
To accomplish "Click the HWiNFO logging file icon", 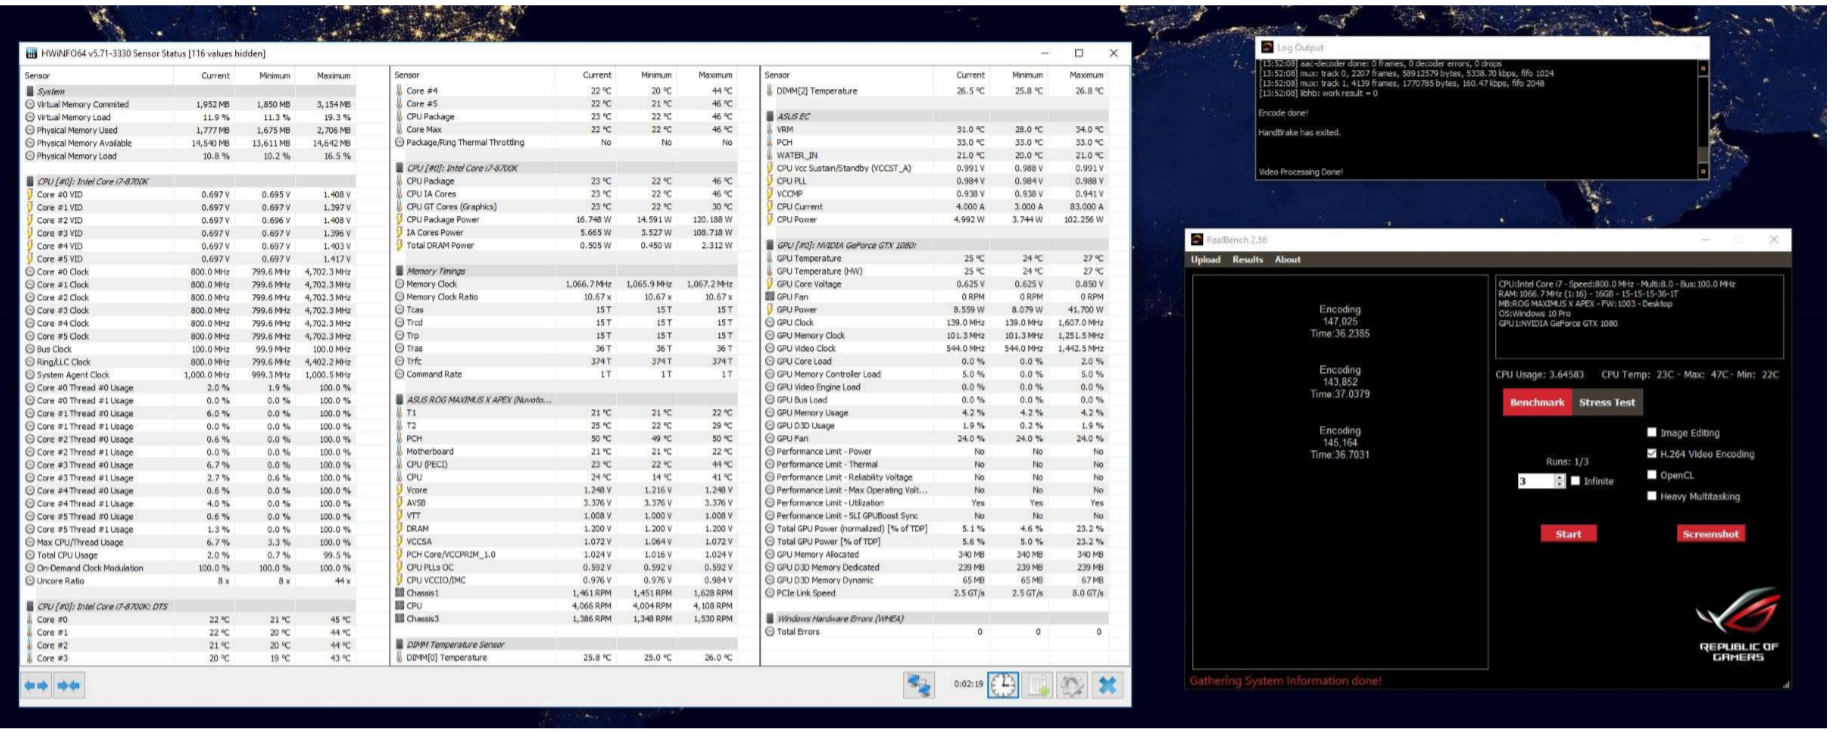I will pos(1039,685).
